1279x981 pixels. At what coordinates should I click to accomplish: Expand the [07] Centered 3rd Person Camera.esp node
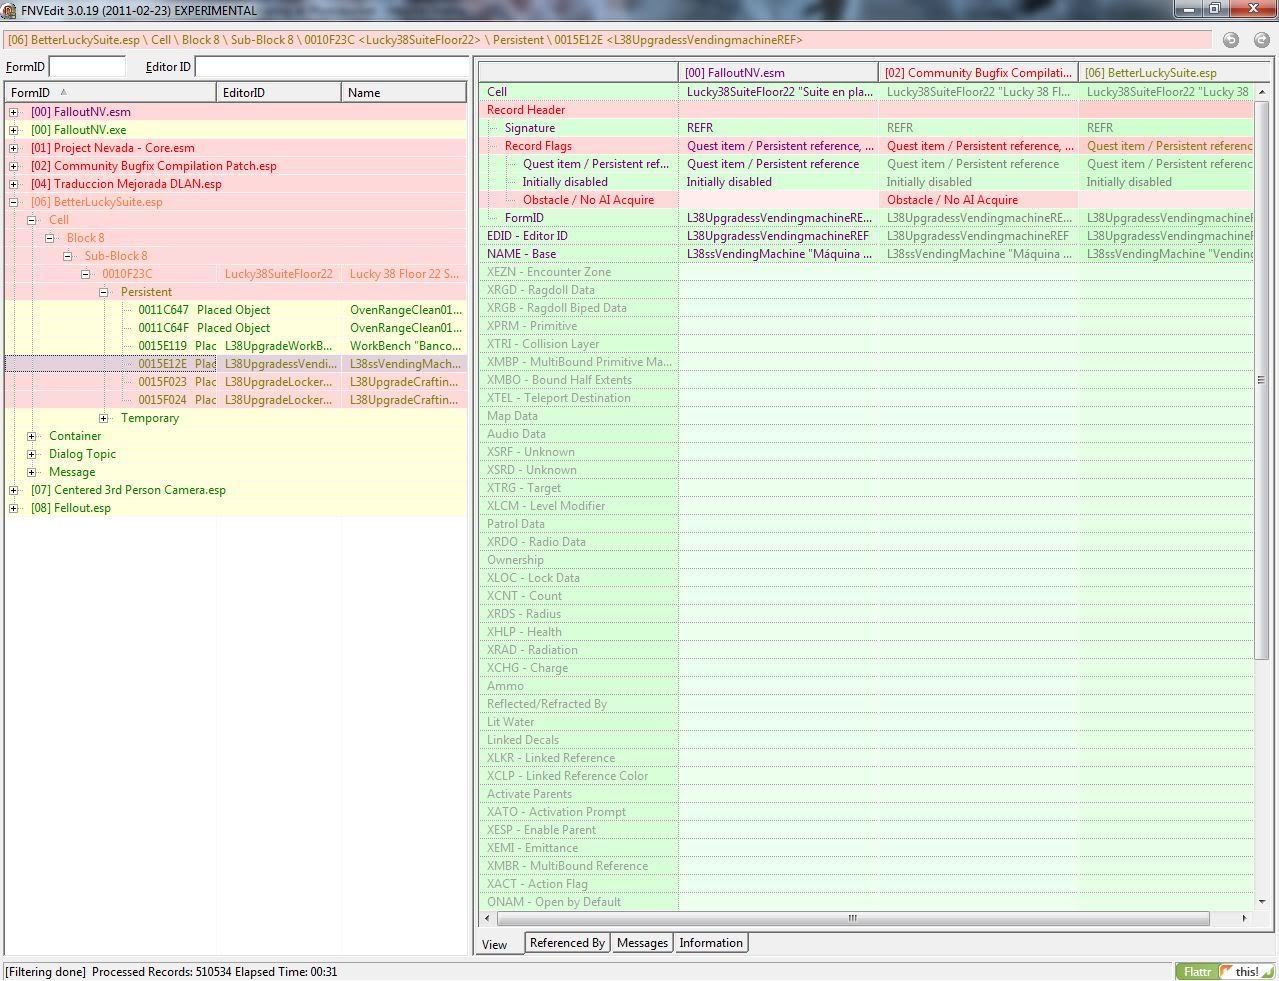point(14,490)
